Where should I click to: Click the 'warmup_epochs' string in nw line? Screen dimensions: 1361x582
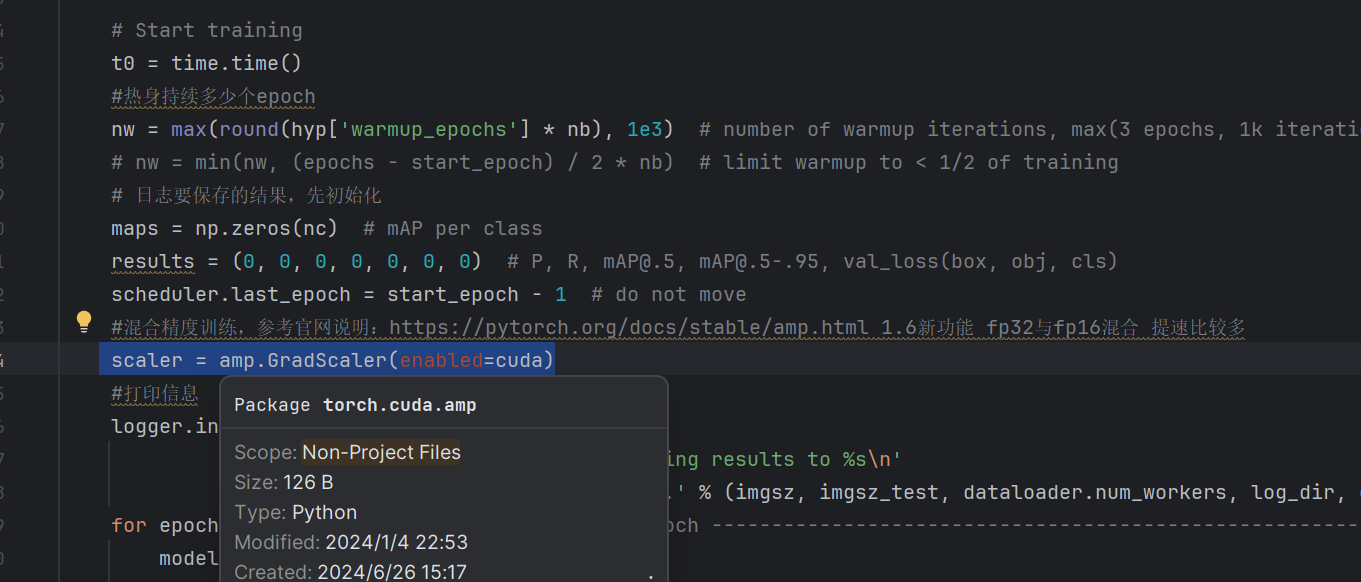coord(429,129)
